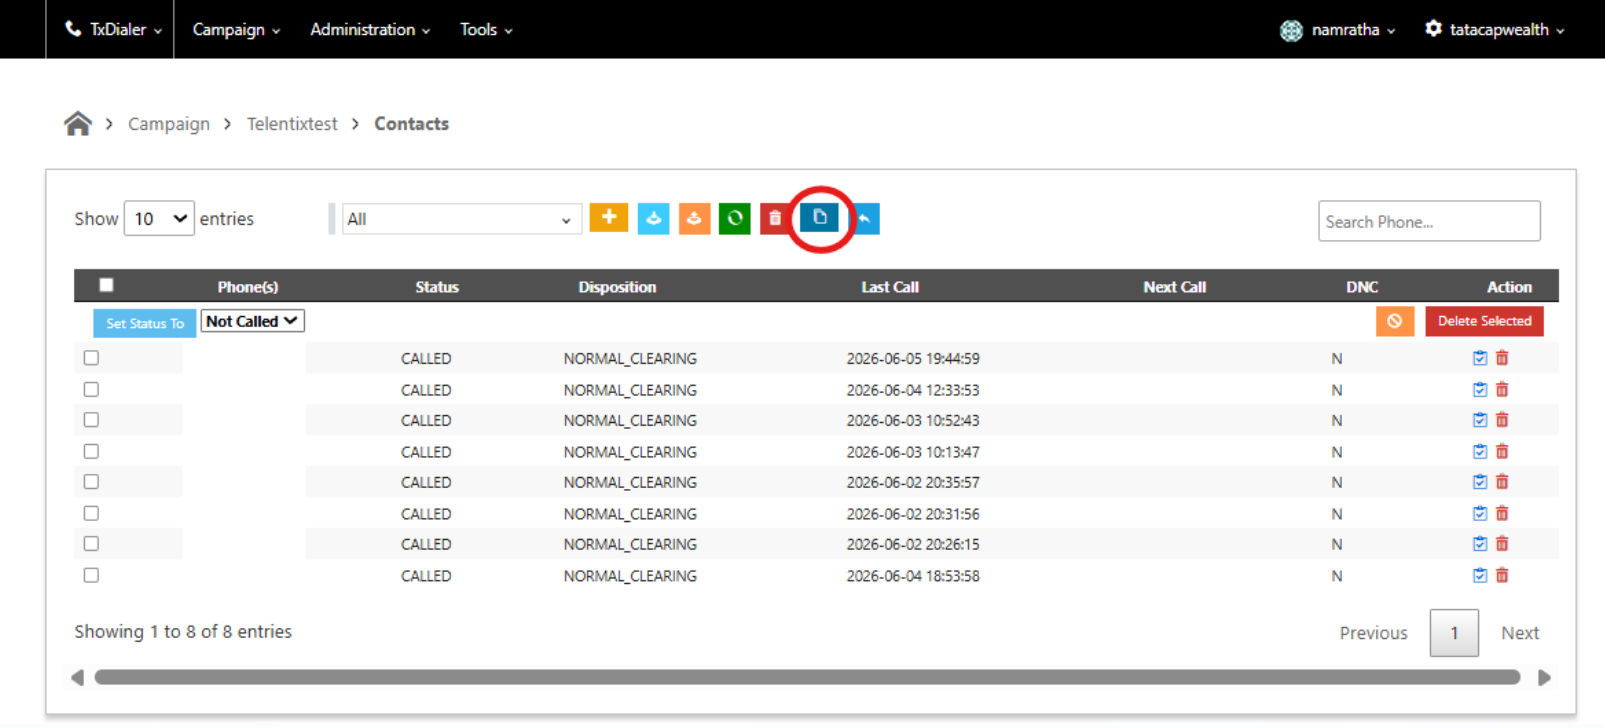This screenshot has width=1605, height=728.
Task: Open the Administration menu
Action: [x=370, y=30]
